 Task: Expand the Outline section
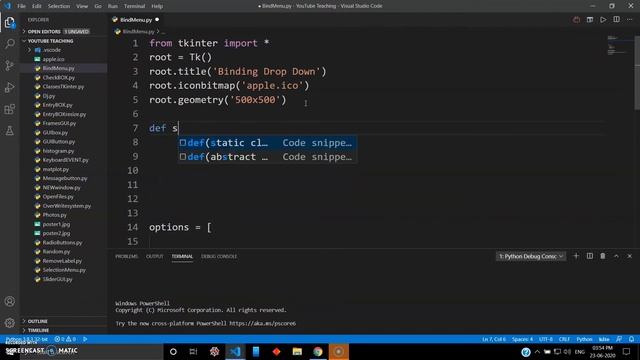pyautogui.click(x=38, y=321)
